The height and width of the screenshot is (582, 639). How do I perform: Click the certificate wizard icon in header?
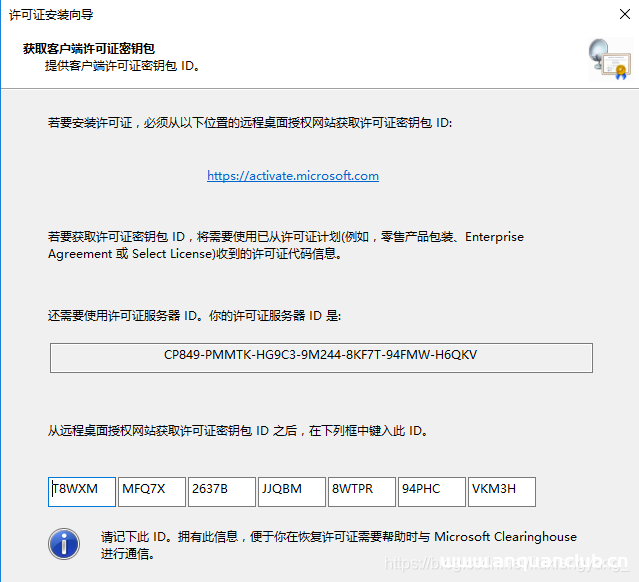[x=608, y=60]
